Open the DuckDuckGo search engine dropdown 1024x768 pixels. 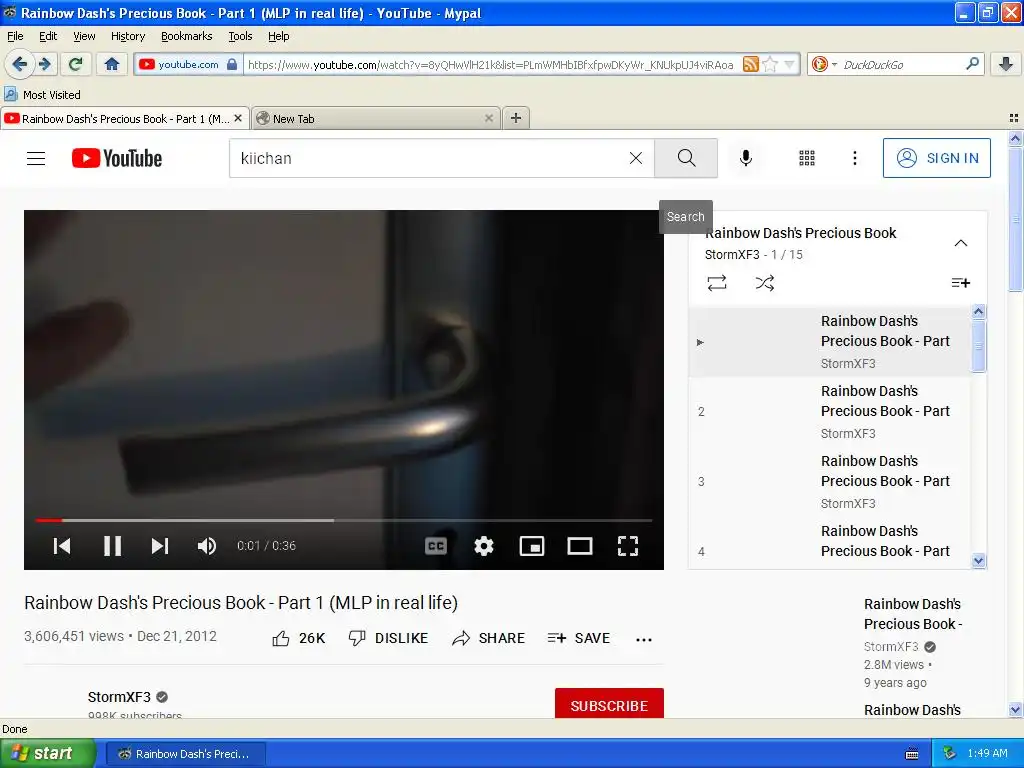point(824,64)
